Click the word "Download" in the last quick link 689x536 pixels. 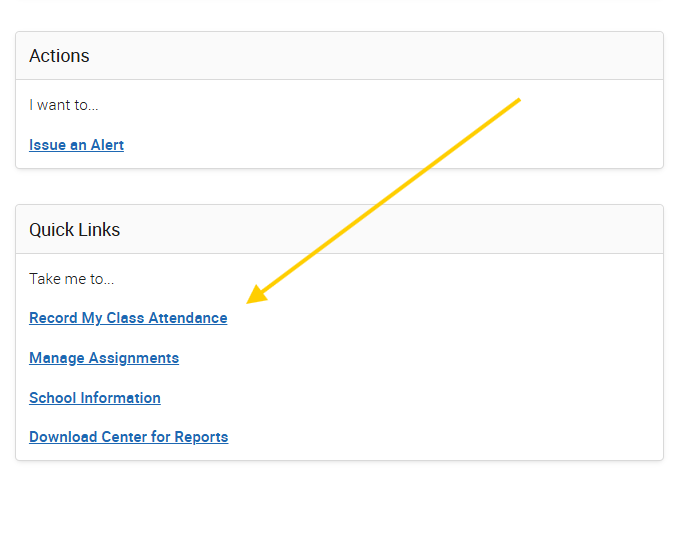click(x=63, y=437)
